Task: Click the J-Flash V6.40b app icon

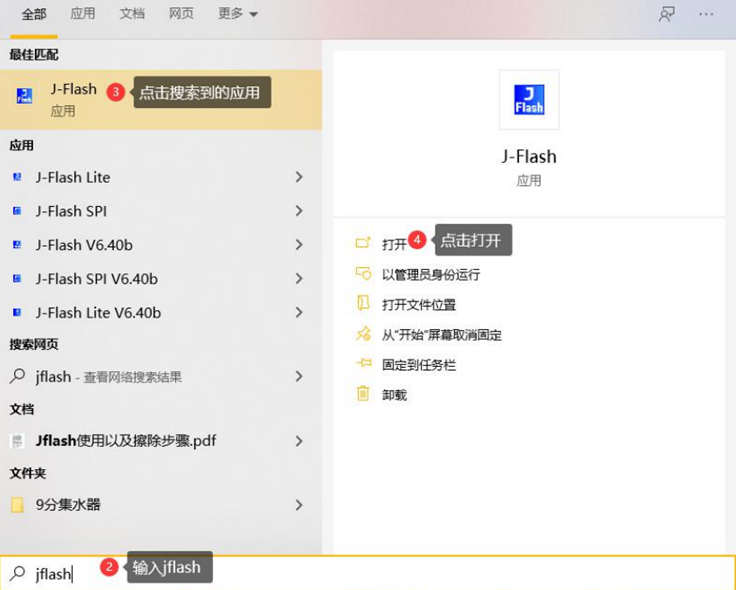Action: point(17,245)
